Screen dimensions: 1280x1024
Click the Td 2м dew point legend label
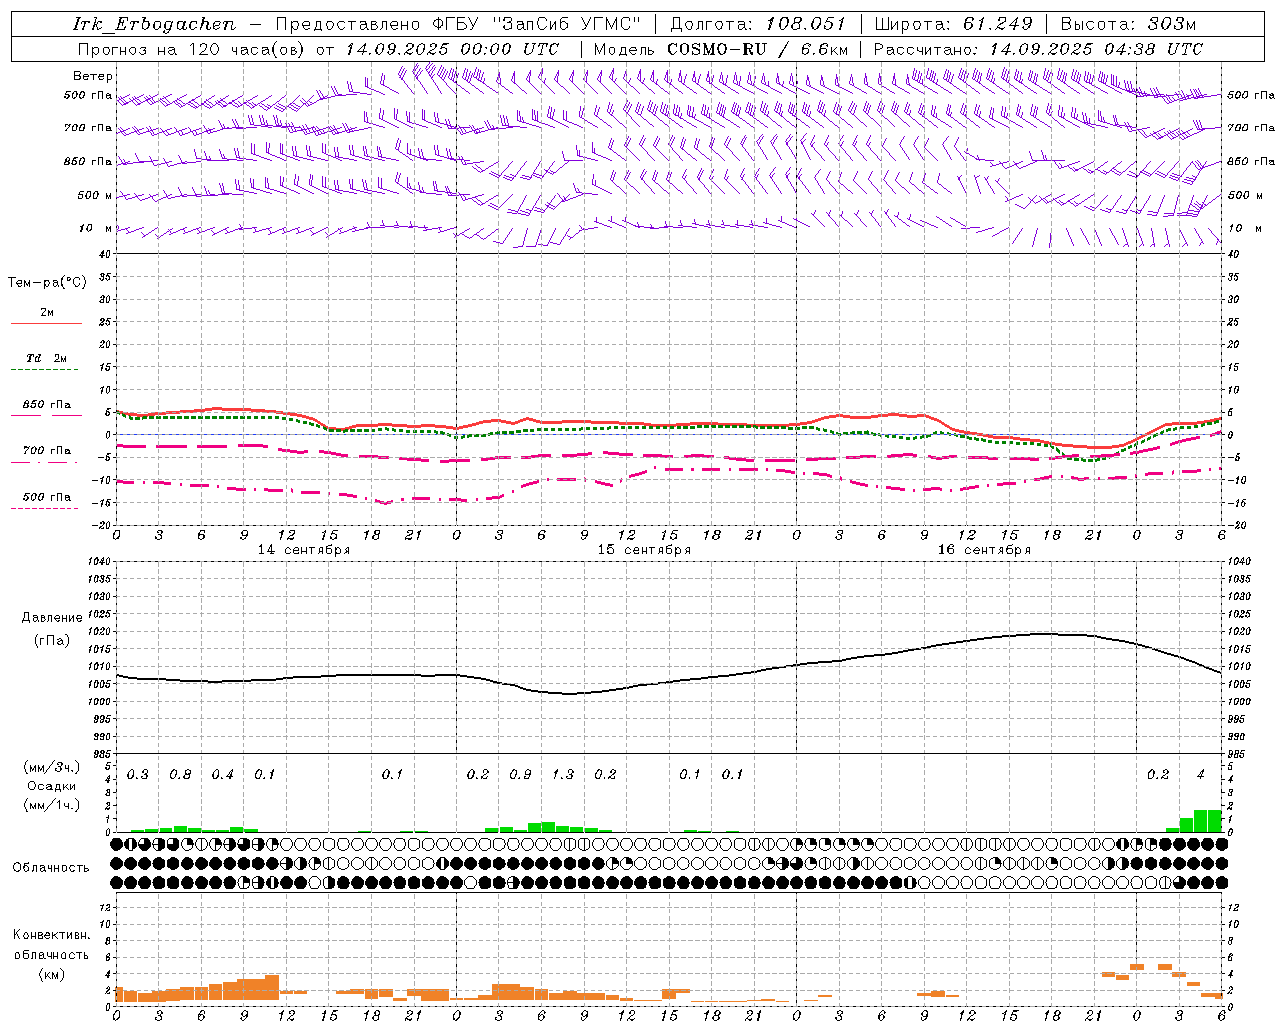pyautogui.click(x=47, y=358)
